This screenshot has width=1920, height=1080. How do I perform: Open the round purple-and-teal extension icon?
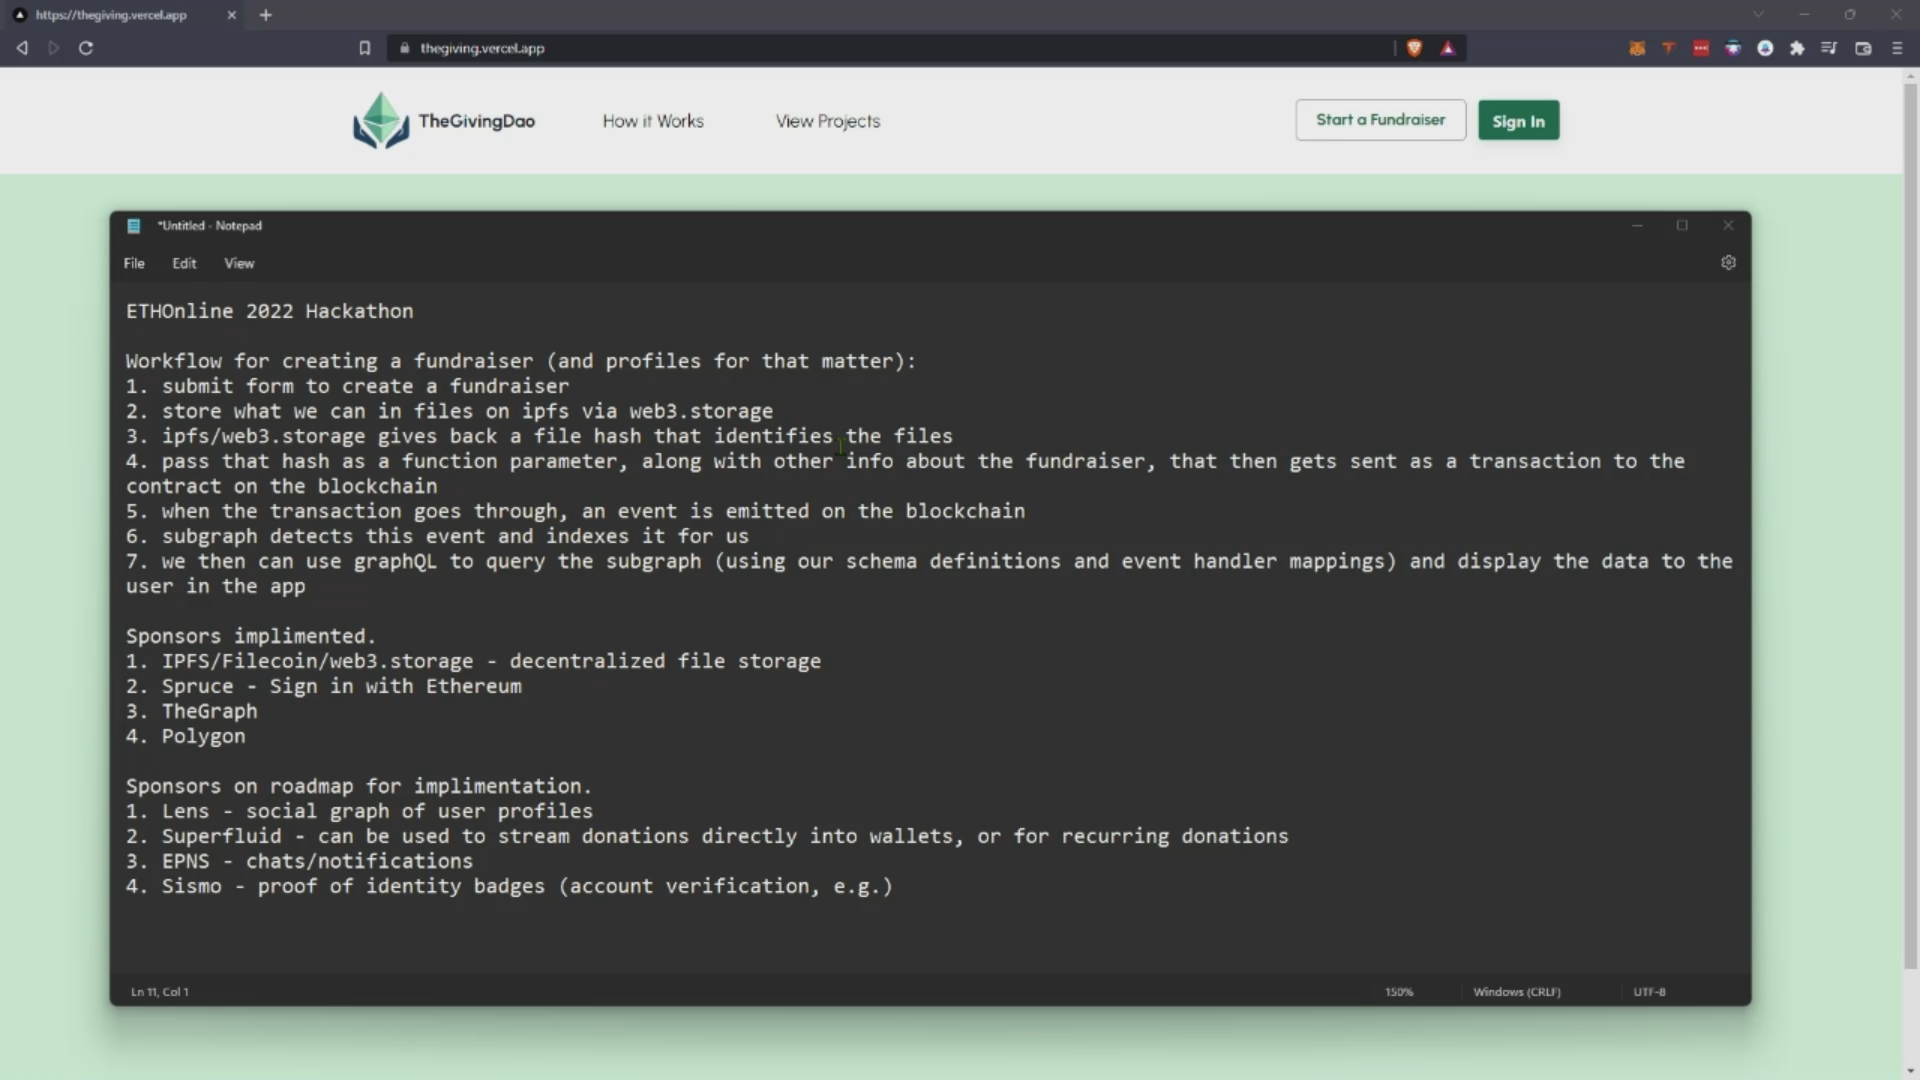point(1733,48)
